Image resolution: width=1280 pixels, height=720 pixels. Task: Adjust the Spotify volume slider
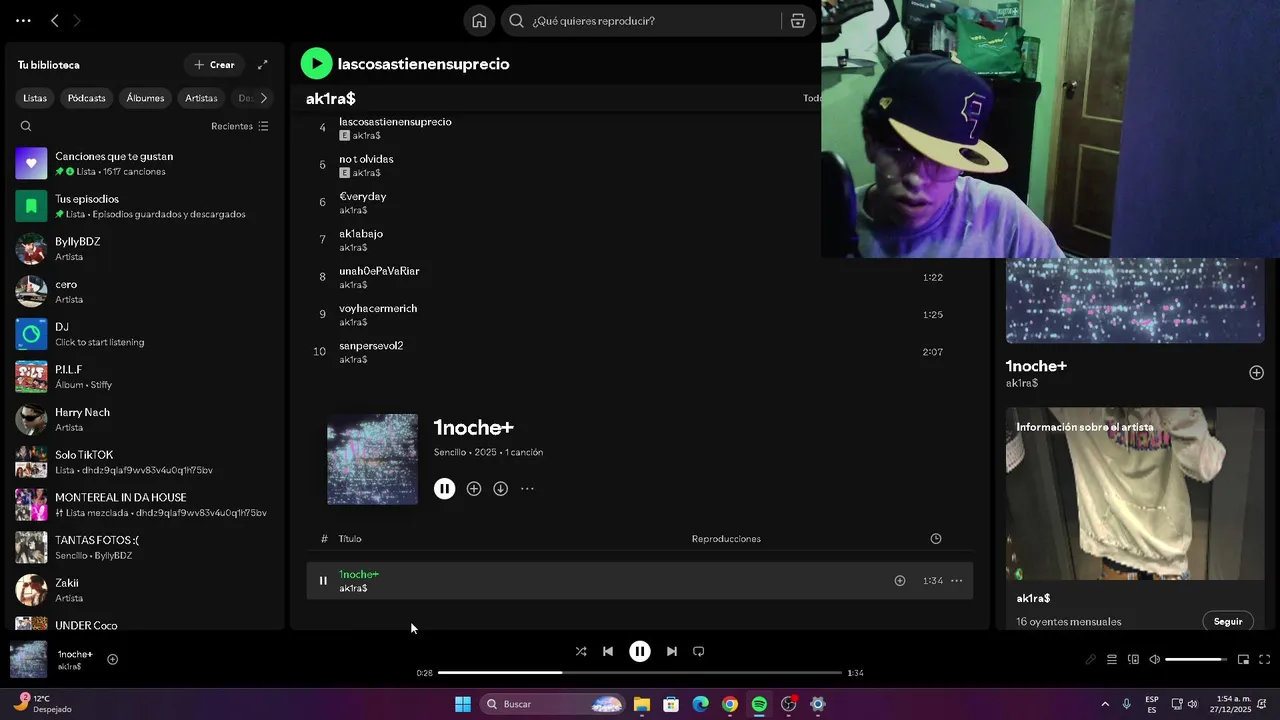pos(1196,660)
